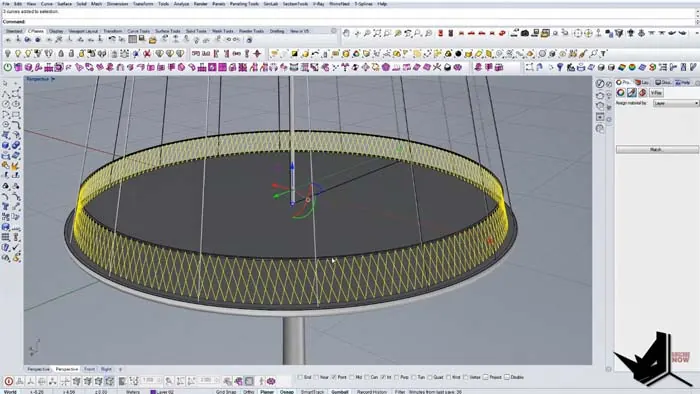Select the Pan hand icon in top toolbar

(346, 33)
